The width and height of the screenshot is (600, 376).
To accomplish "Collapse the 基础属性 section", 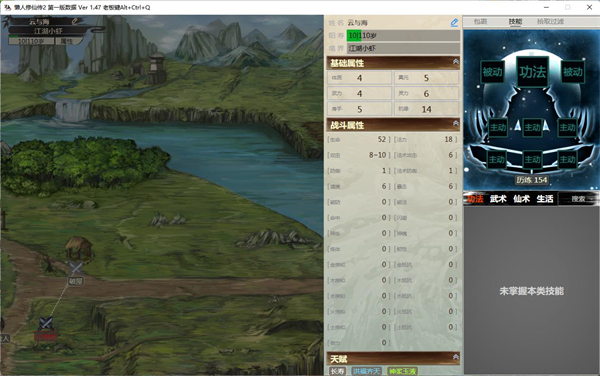I will point(456,62).
